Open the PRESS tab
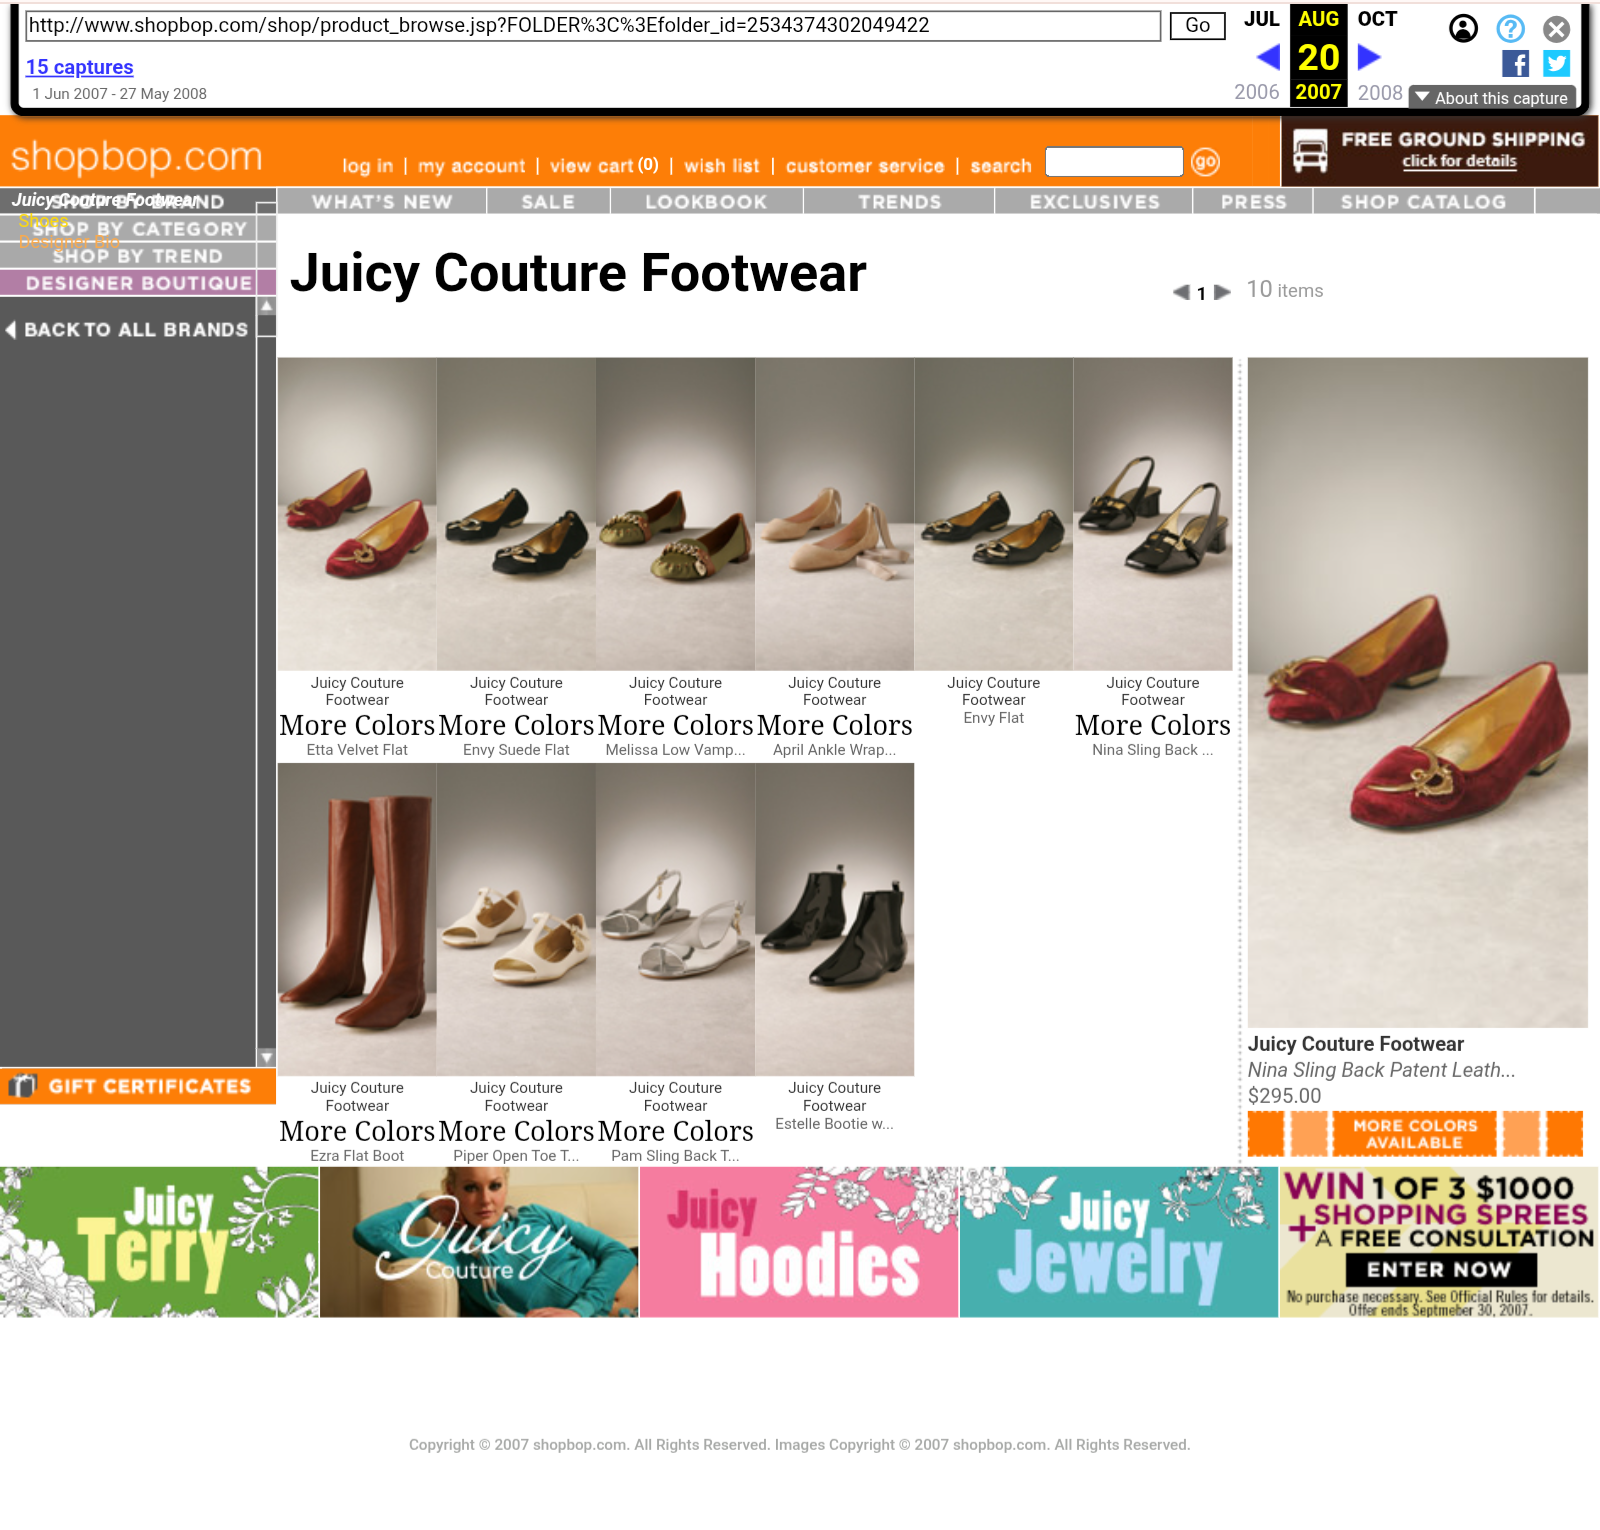The image size is (1600, 1530). click(1253, 202)
